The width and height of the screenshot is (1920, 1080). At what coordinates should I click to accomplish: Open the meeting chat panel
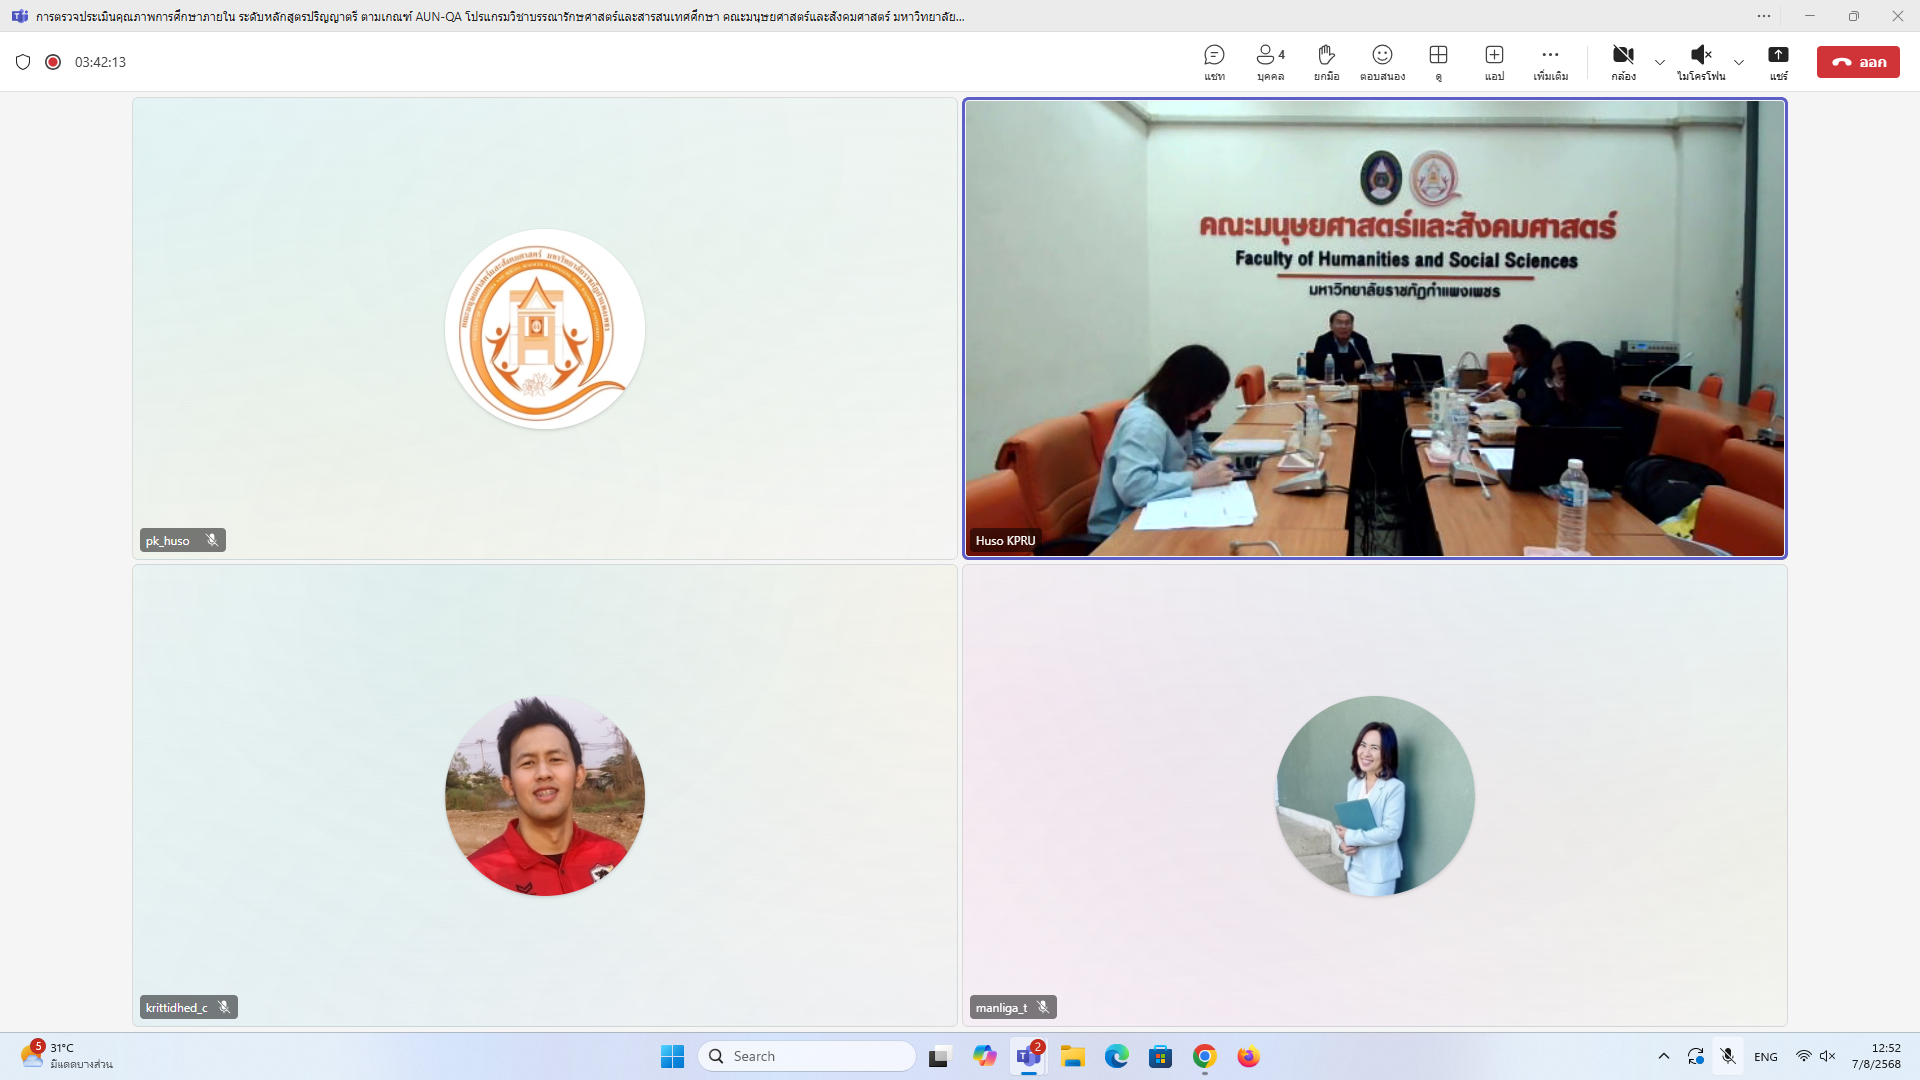(1214, 61)
